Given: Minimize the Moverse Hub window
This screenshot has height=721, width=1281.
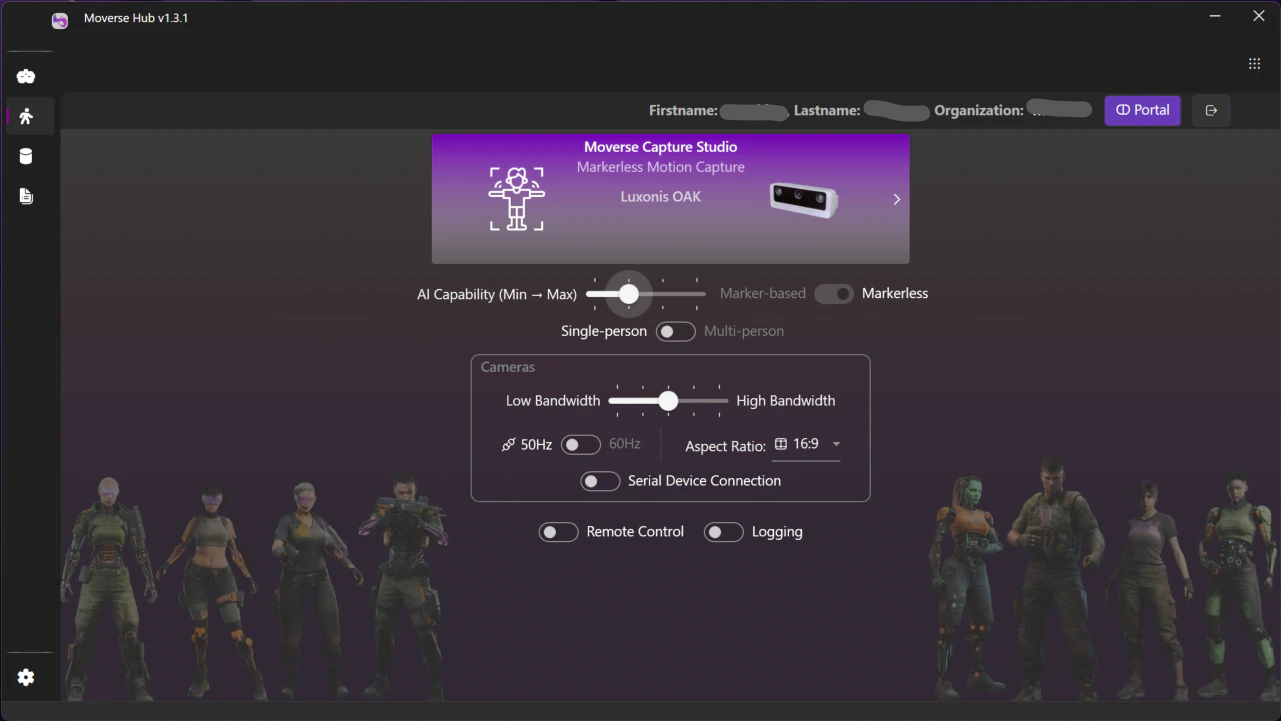Looking at the screenshot, I should [1215, 16].
